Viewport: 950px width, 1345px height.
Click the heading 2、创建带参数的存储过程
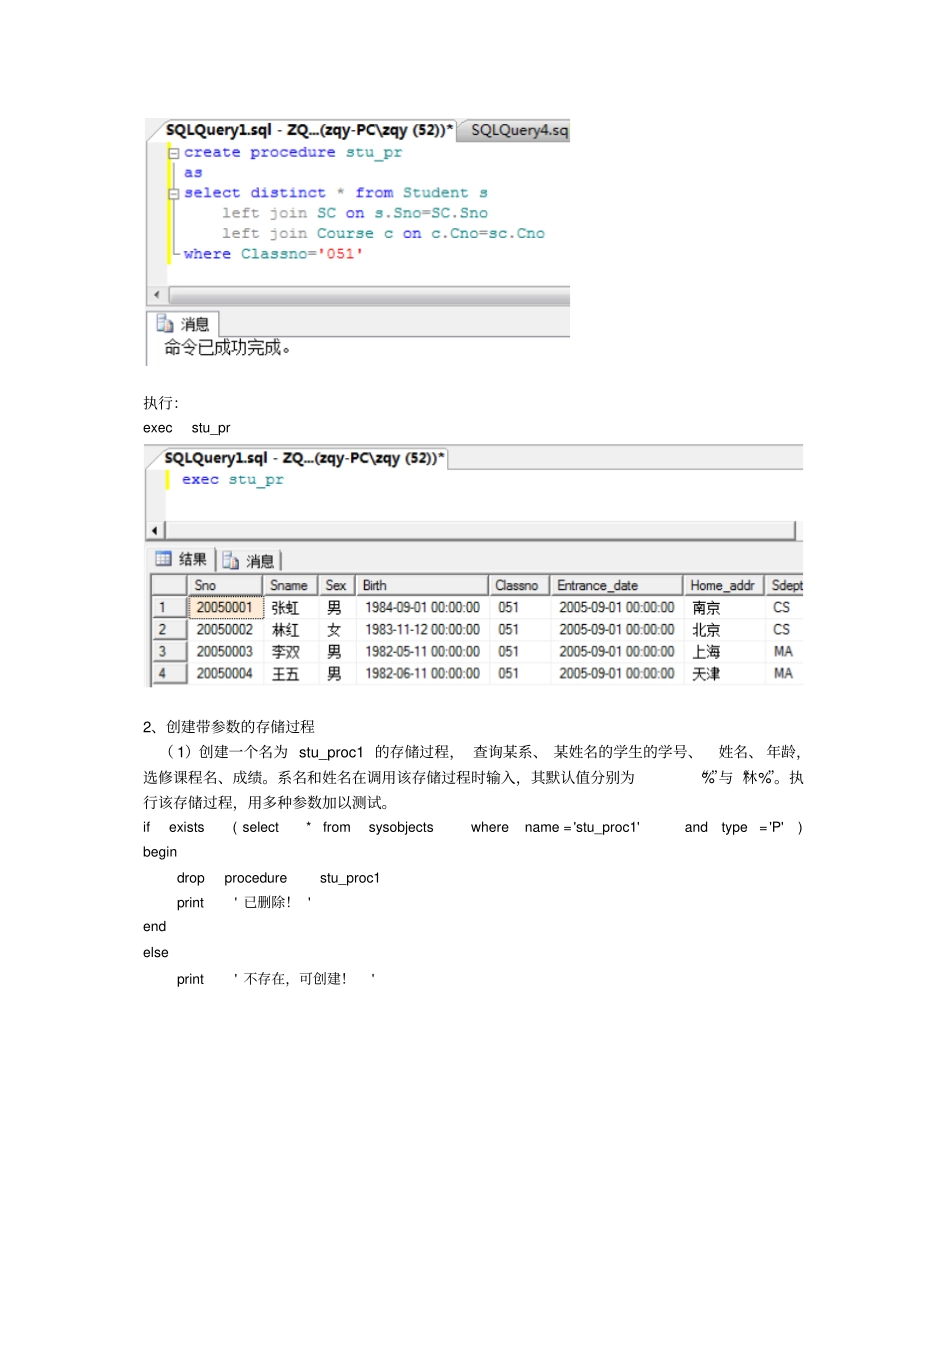point(229,727)
